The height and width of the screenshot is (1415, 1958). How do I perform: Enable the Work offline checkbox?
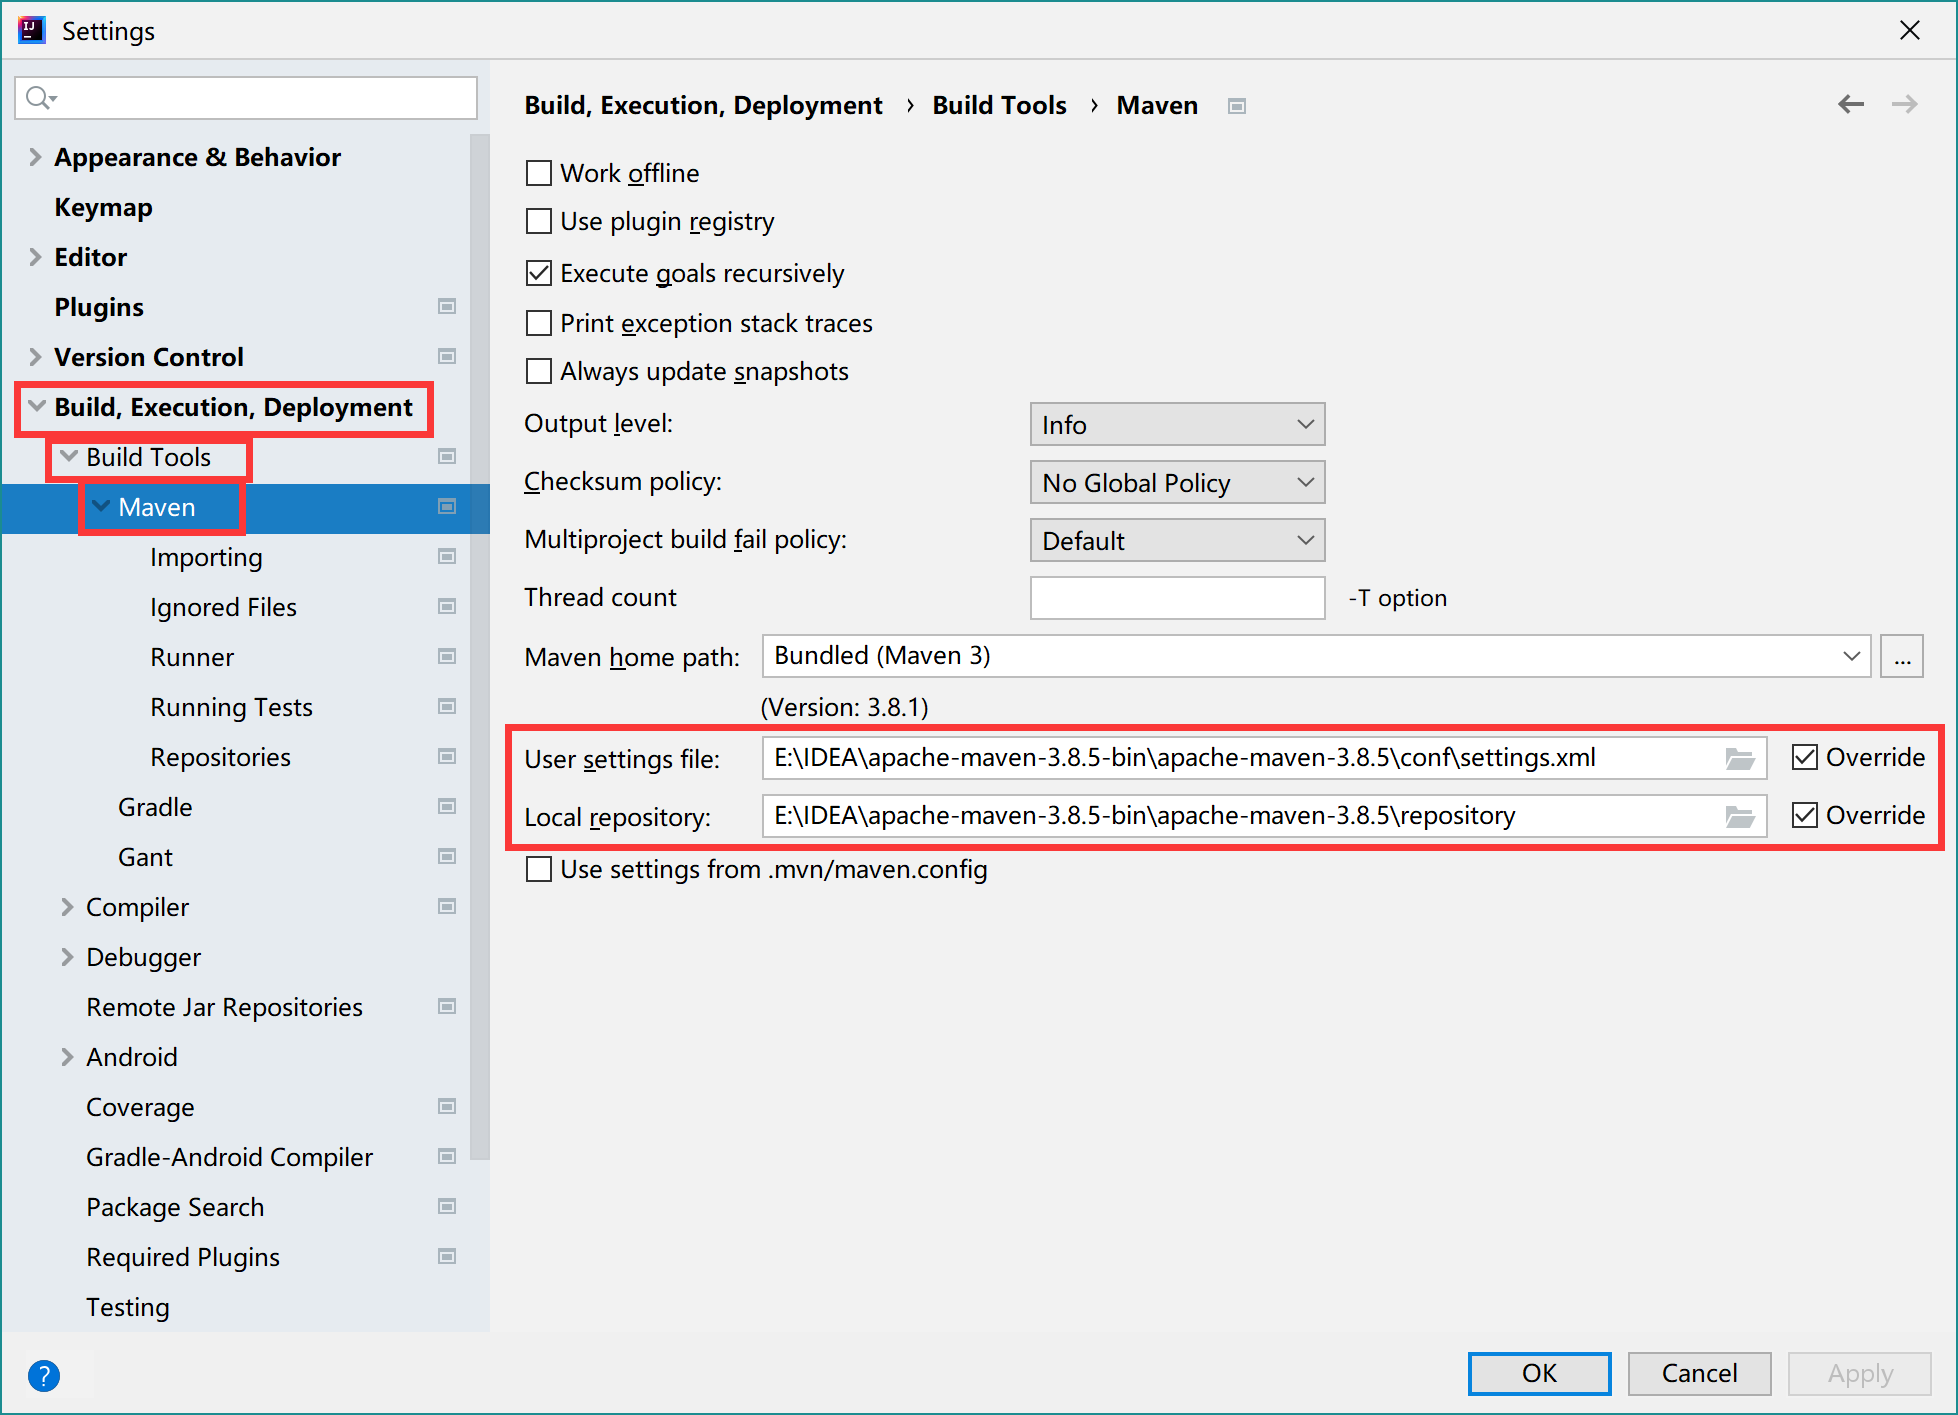pyautogui.click(x=539, y=174)
